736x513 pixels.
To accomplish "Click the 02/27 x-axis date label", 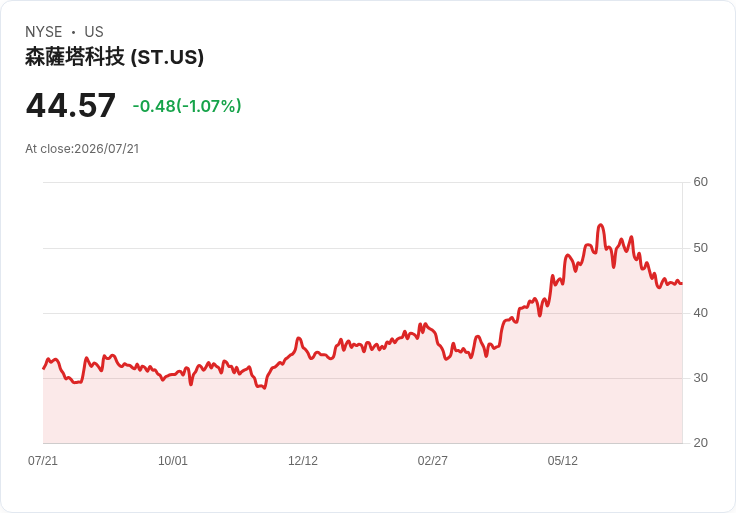I will pyautogui.click(x=432, y=460).
